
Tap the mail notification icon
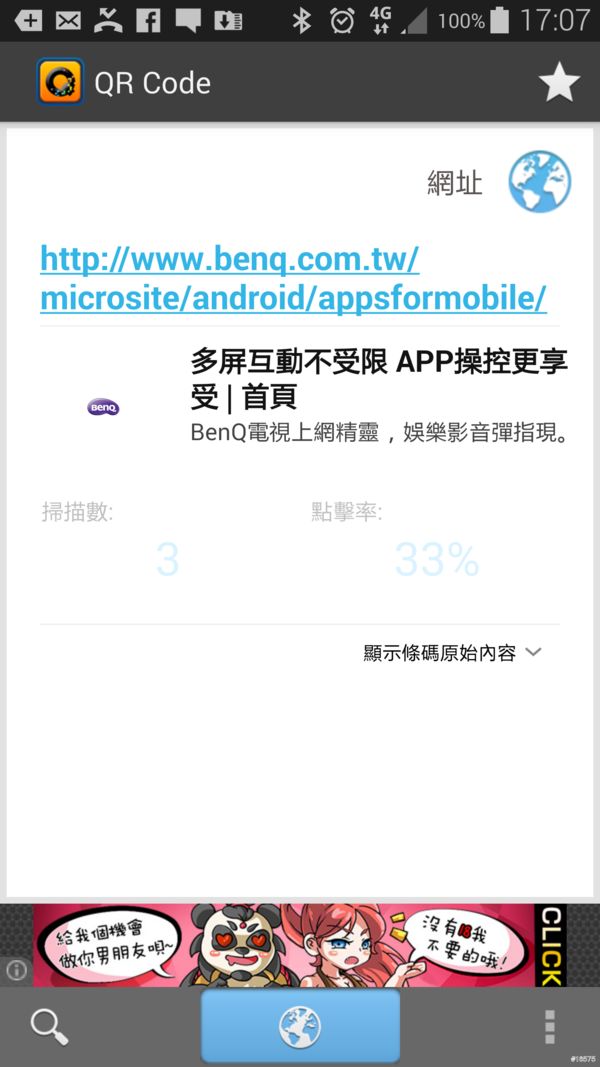pos(68,20)
